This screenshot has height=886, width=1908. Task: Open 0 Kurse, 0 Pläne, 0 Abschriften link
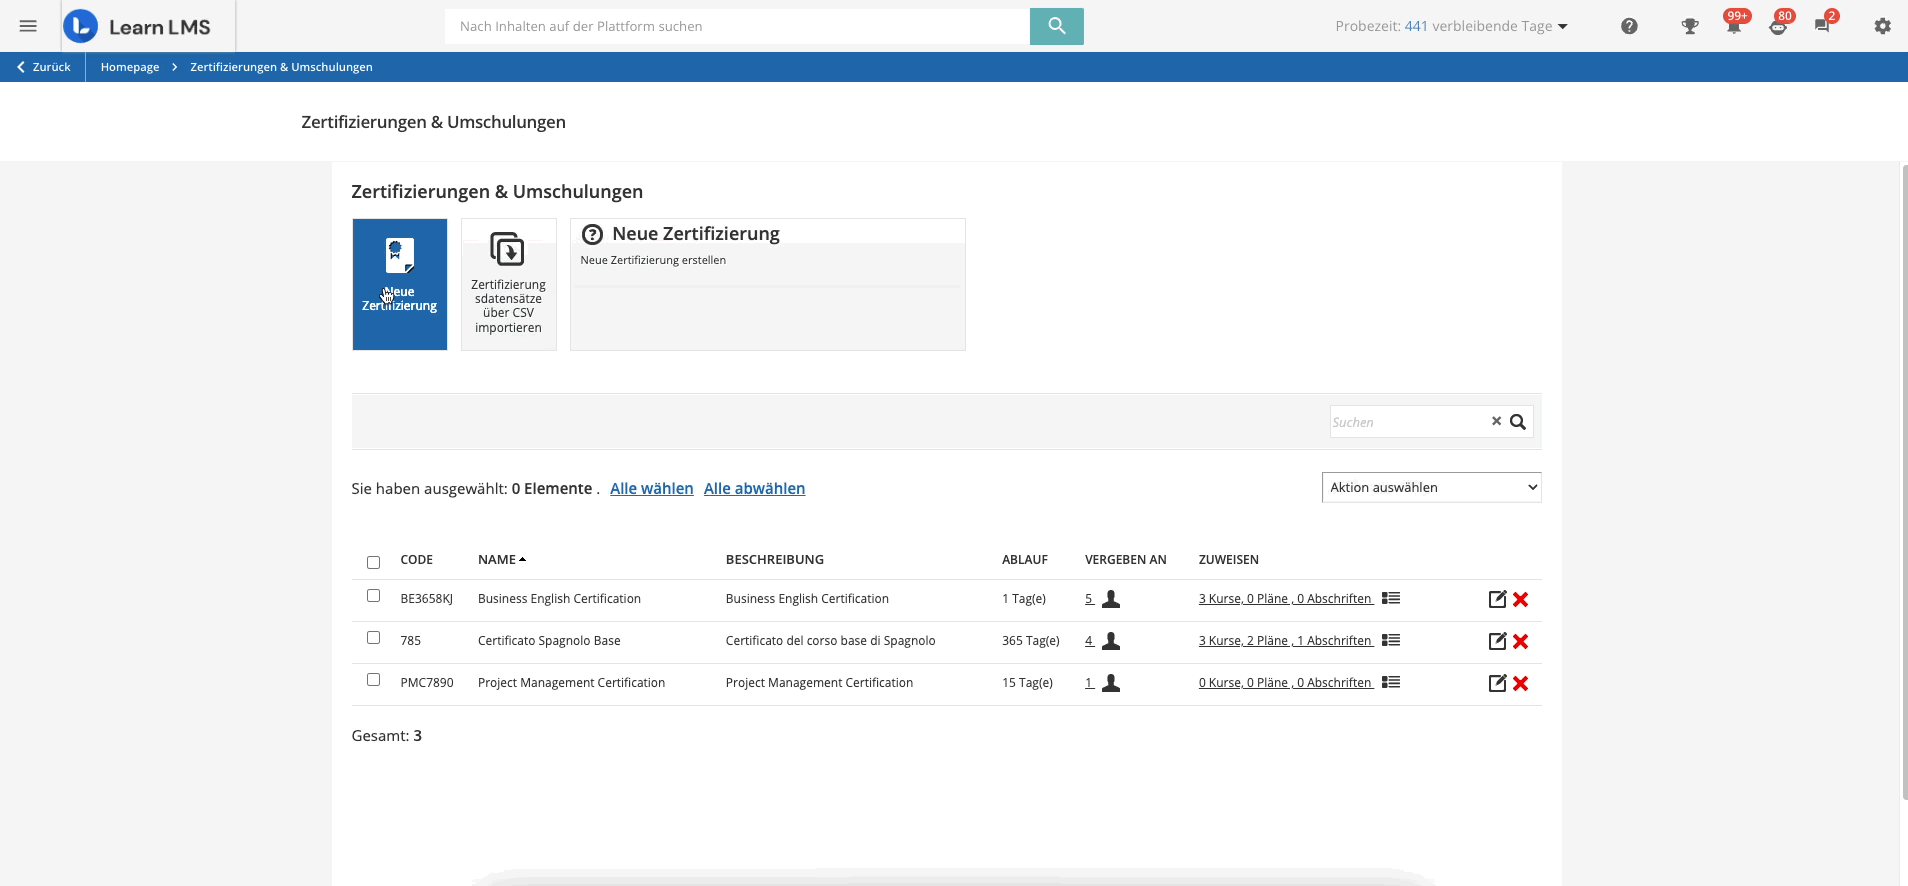point(1285,683)
